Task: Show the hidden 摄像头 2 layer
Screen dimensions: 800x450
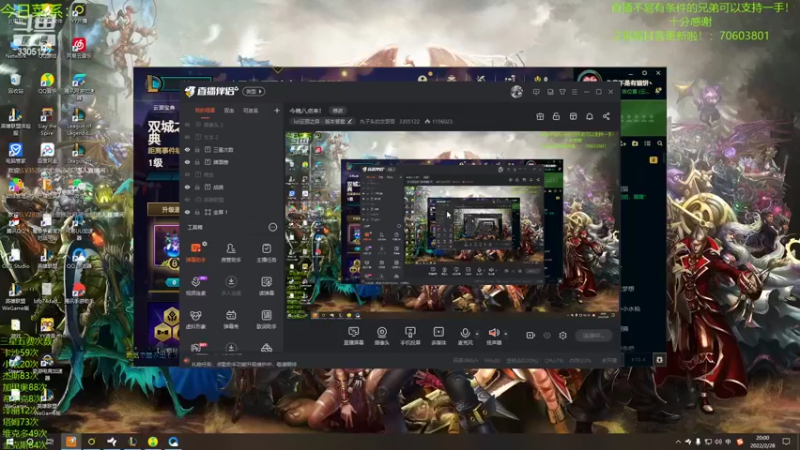Action: point(187,124)
